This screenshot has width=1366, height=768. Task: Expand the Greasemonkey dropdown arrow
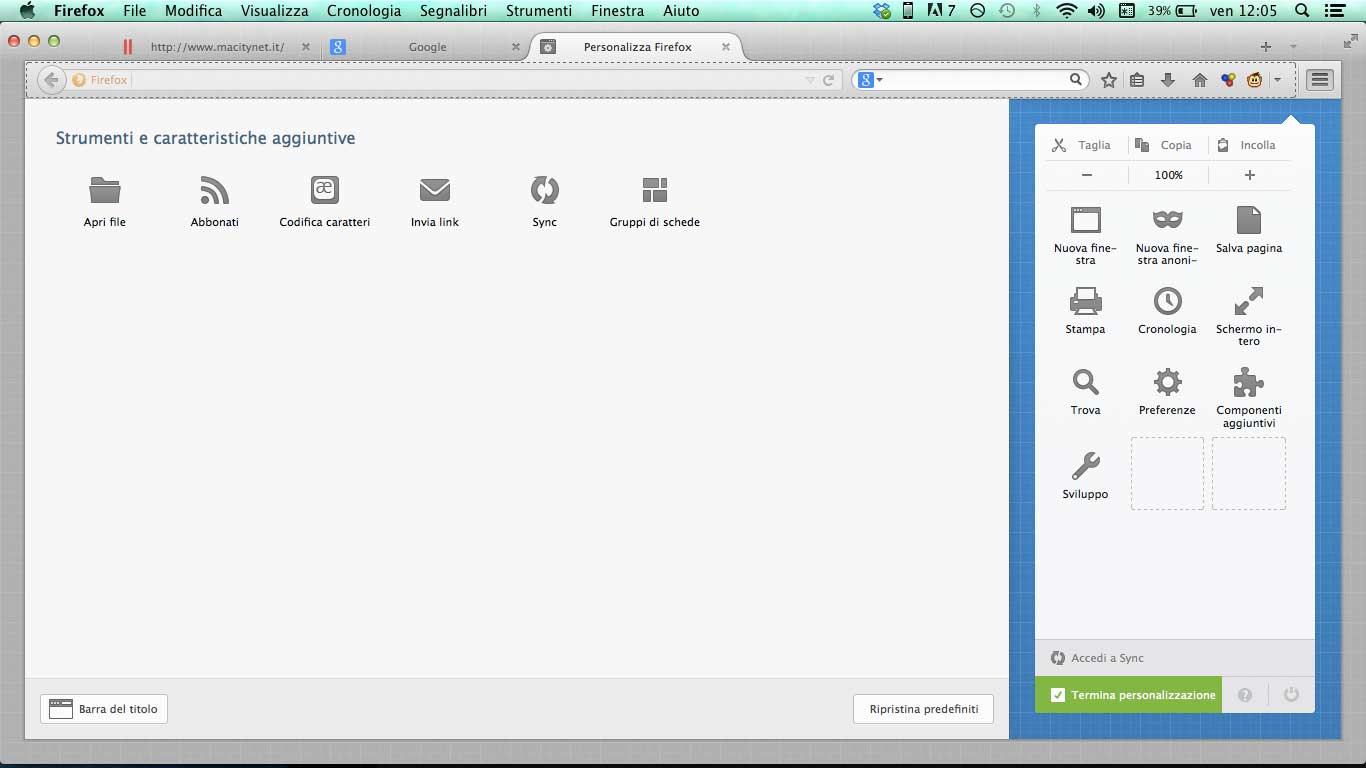(1277, 81)
